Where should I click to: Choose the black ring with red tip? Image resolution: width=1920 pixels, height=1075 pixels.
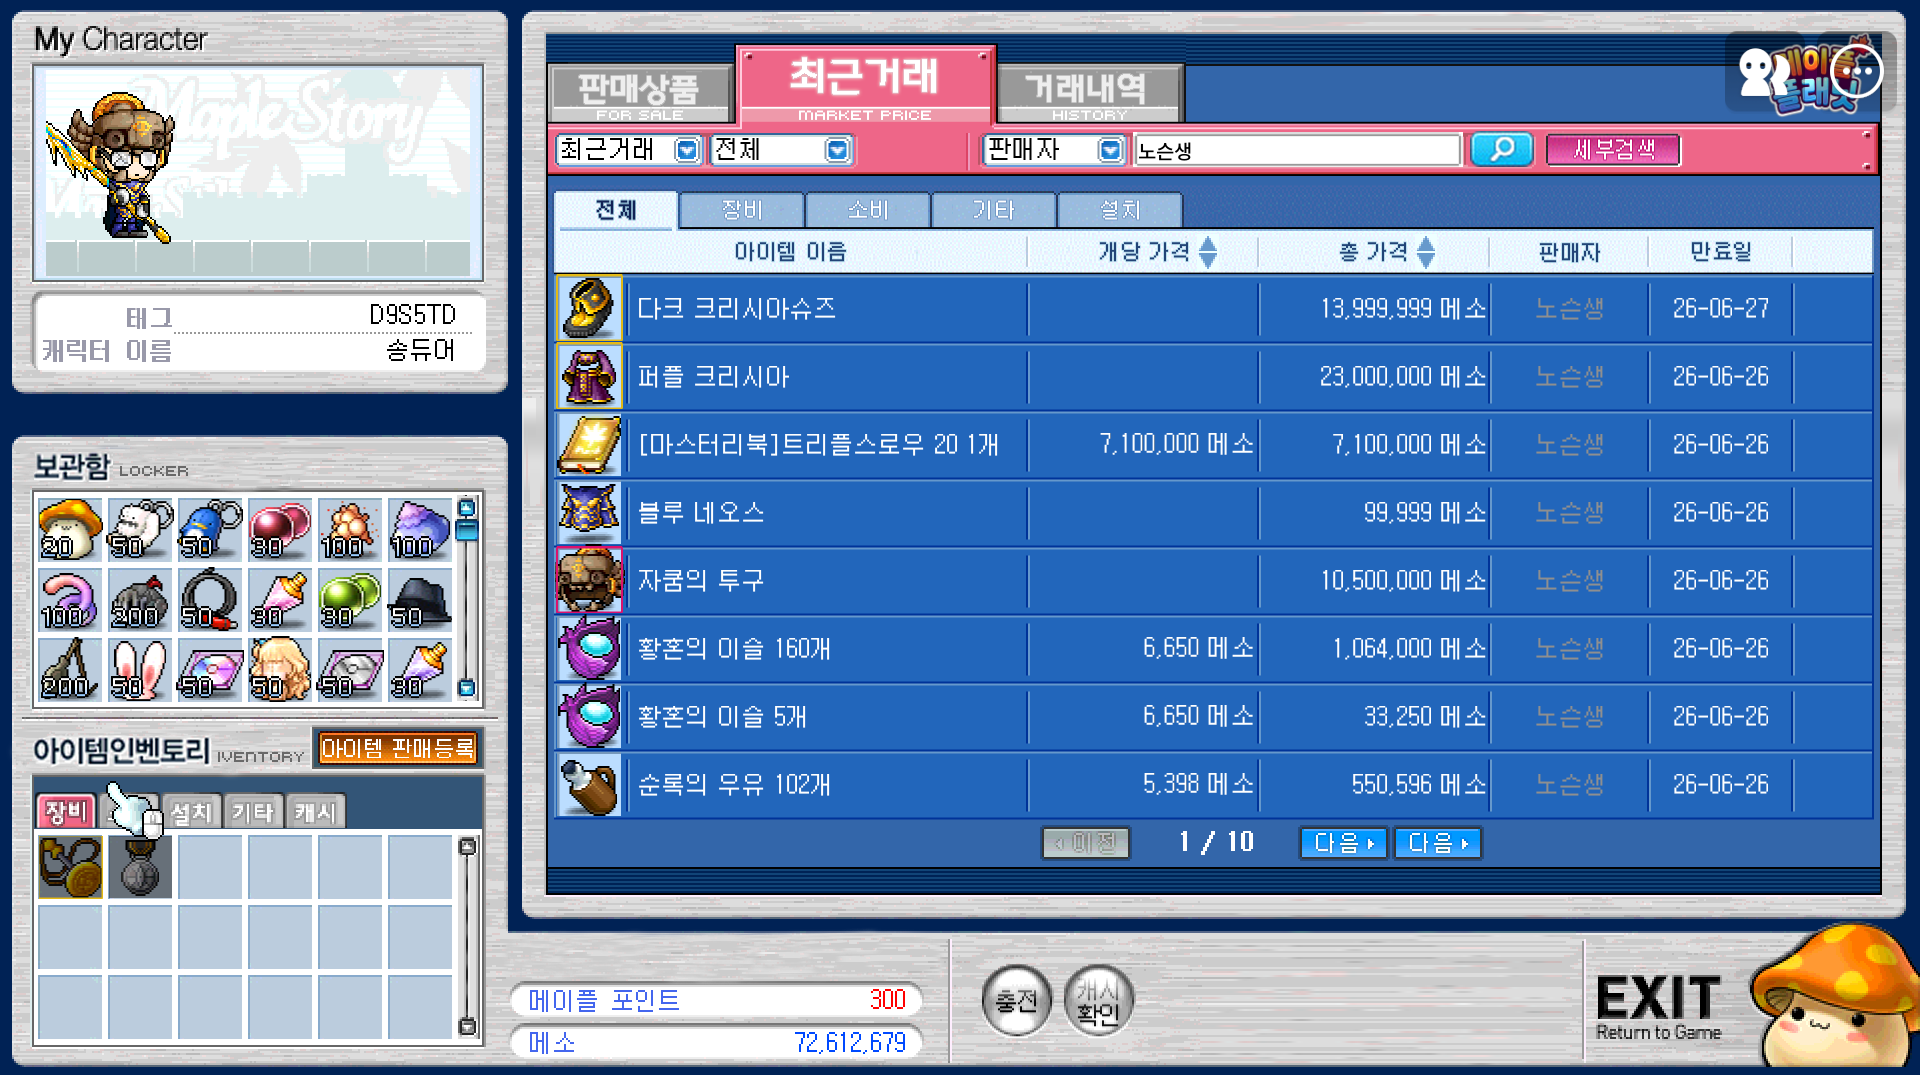pyautogui.click(x=210, y=599)
